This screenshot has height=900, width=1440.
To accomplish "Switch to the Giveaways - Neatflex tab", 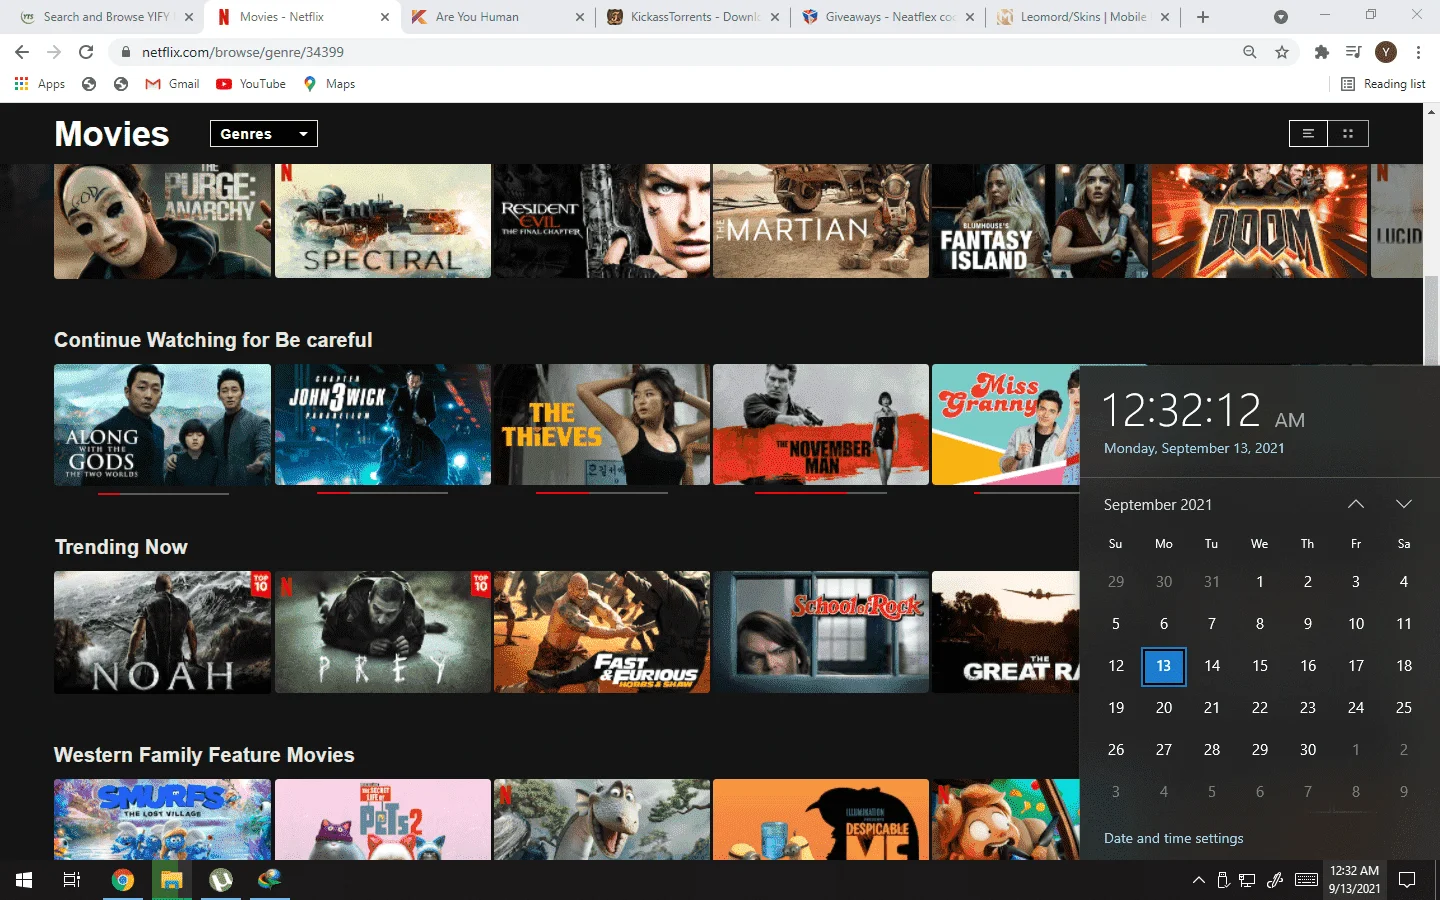I will [x=888, y=17].
